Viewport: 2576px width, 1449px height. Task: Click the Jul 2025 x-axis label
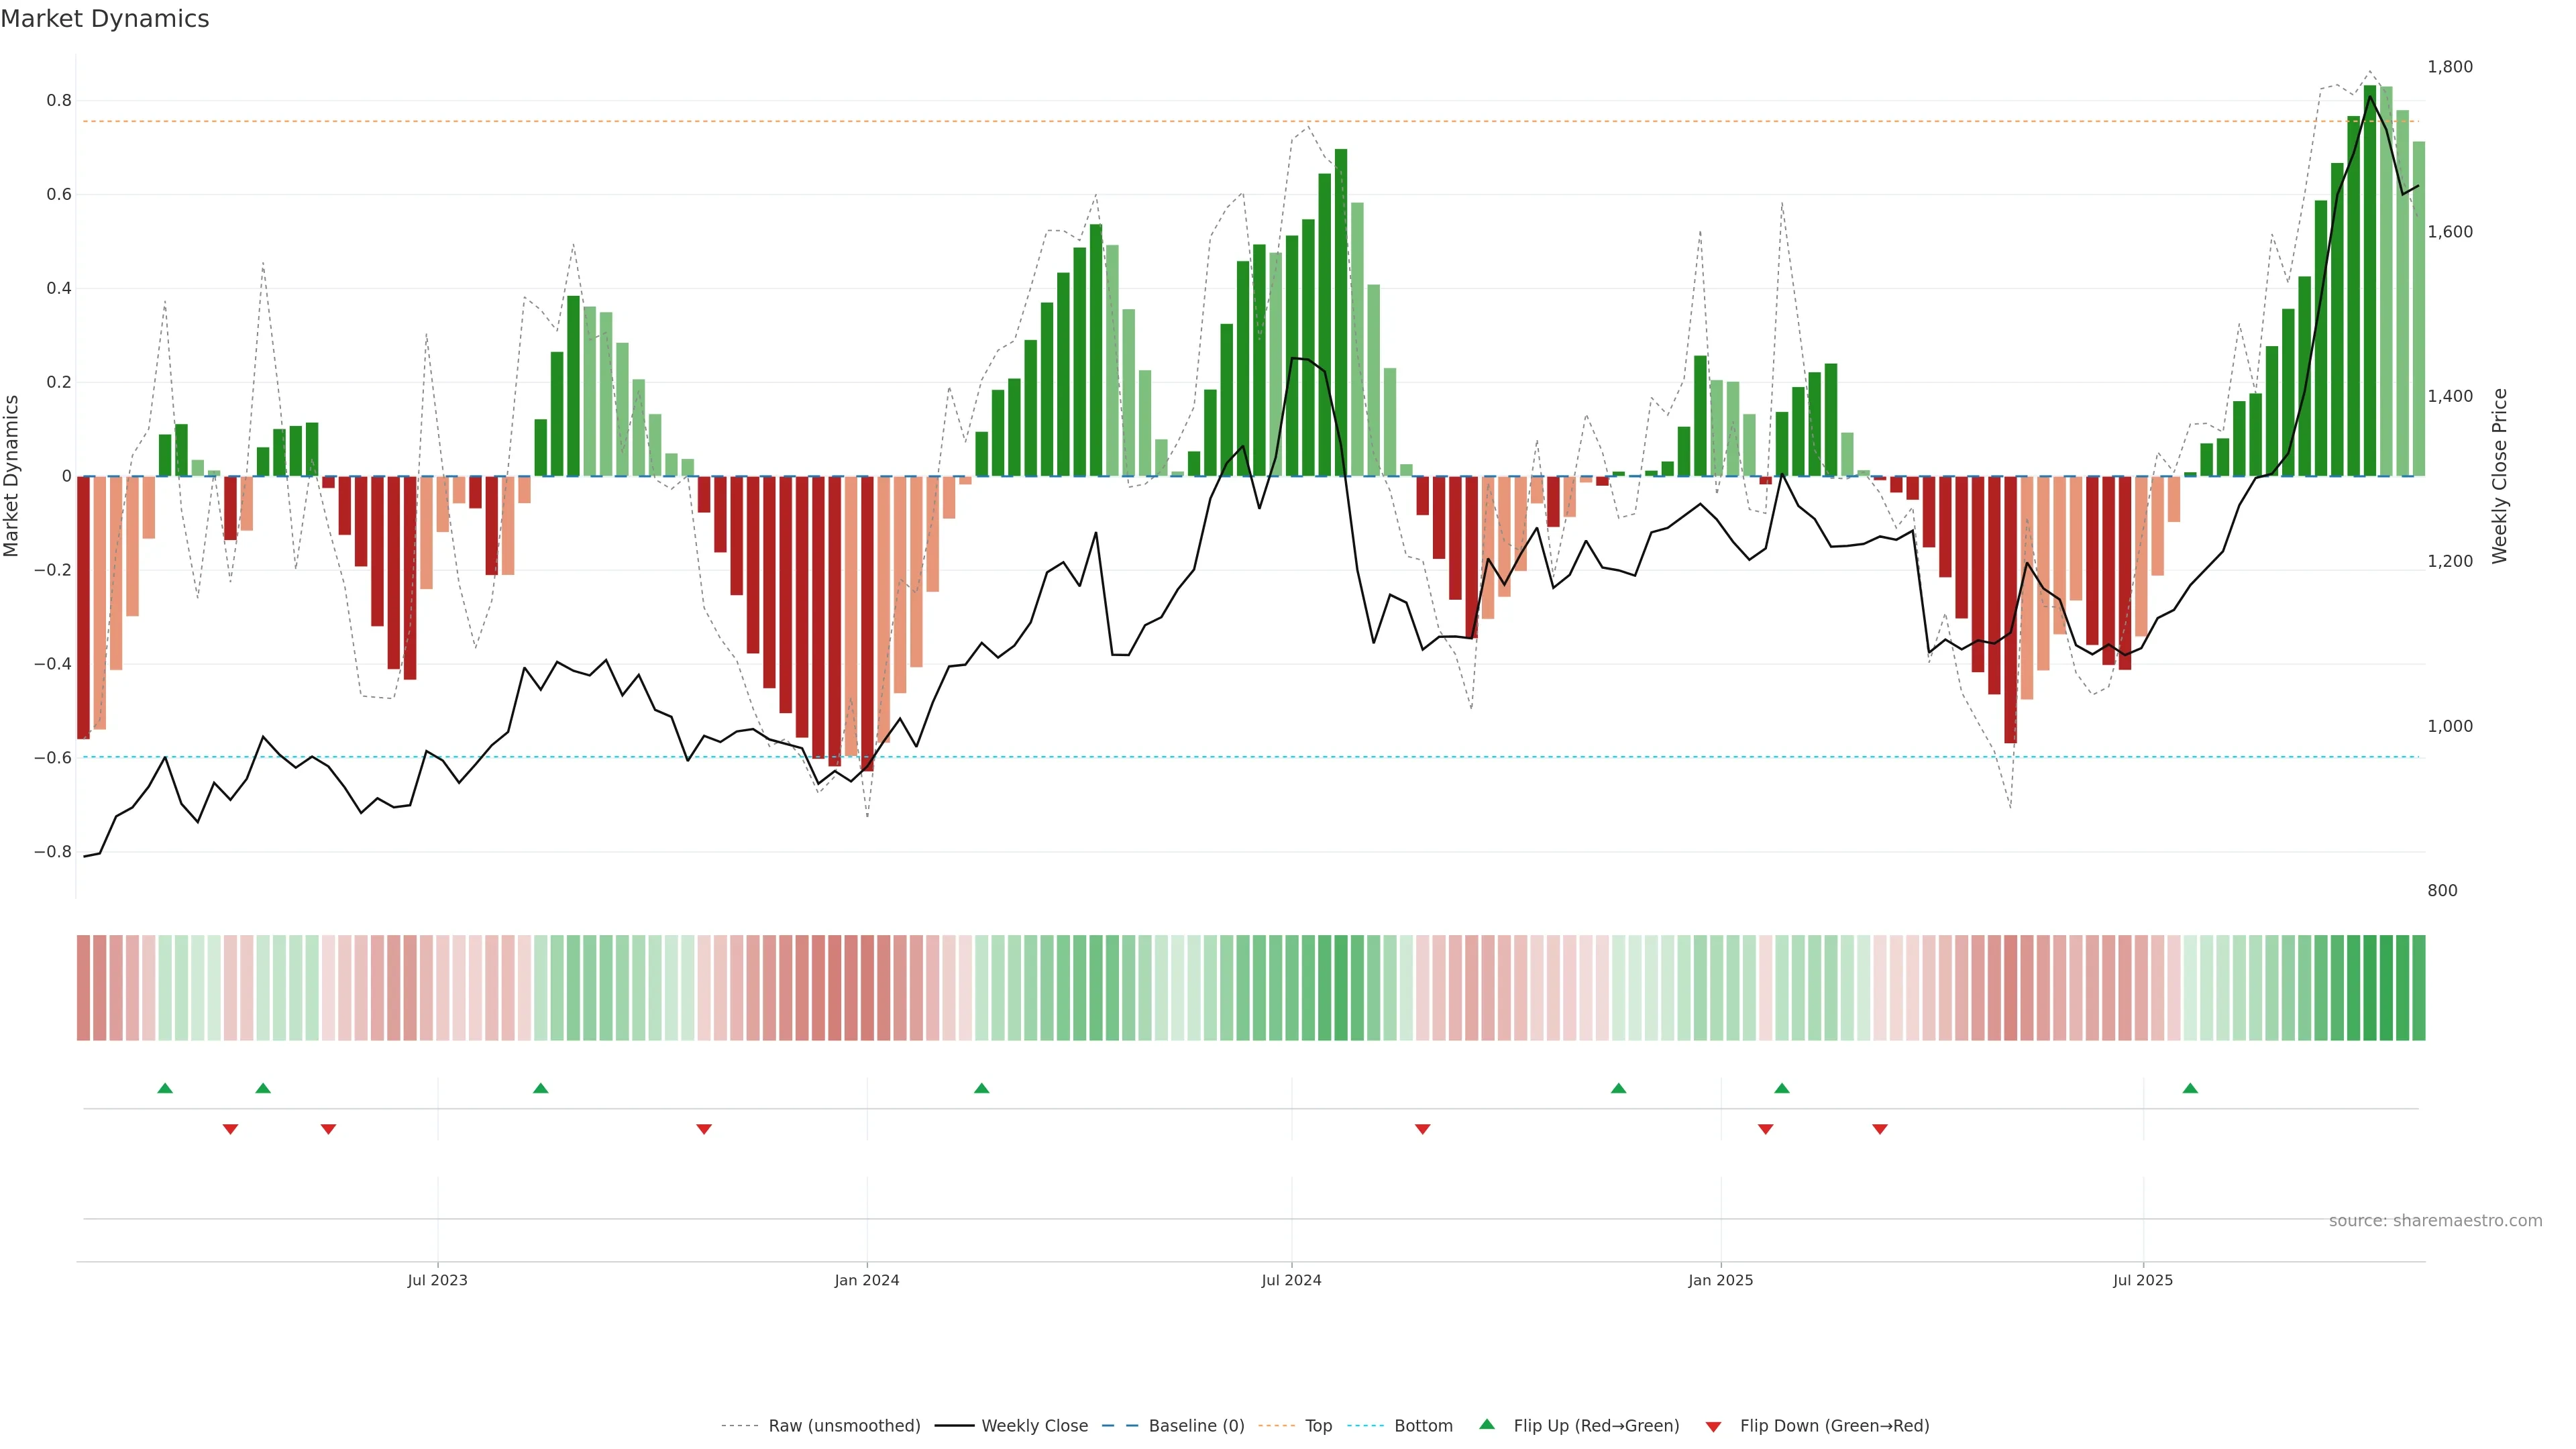tap(2142, 1280)
